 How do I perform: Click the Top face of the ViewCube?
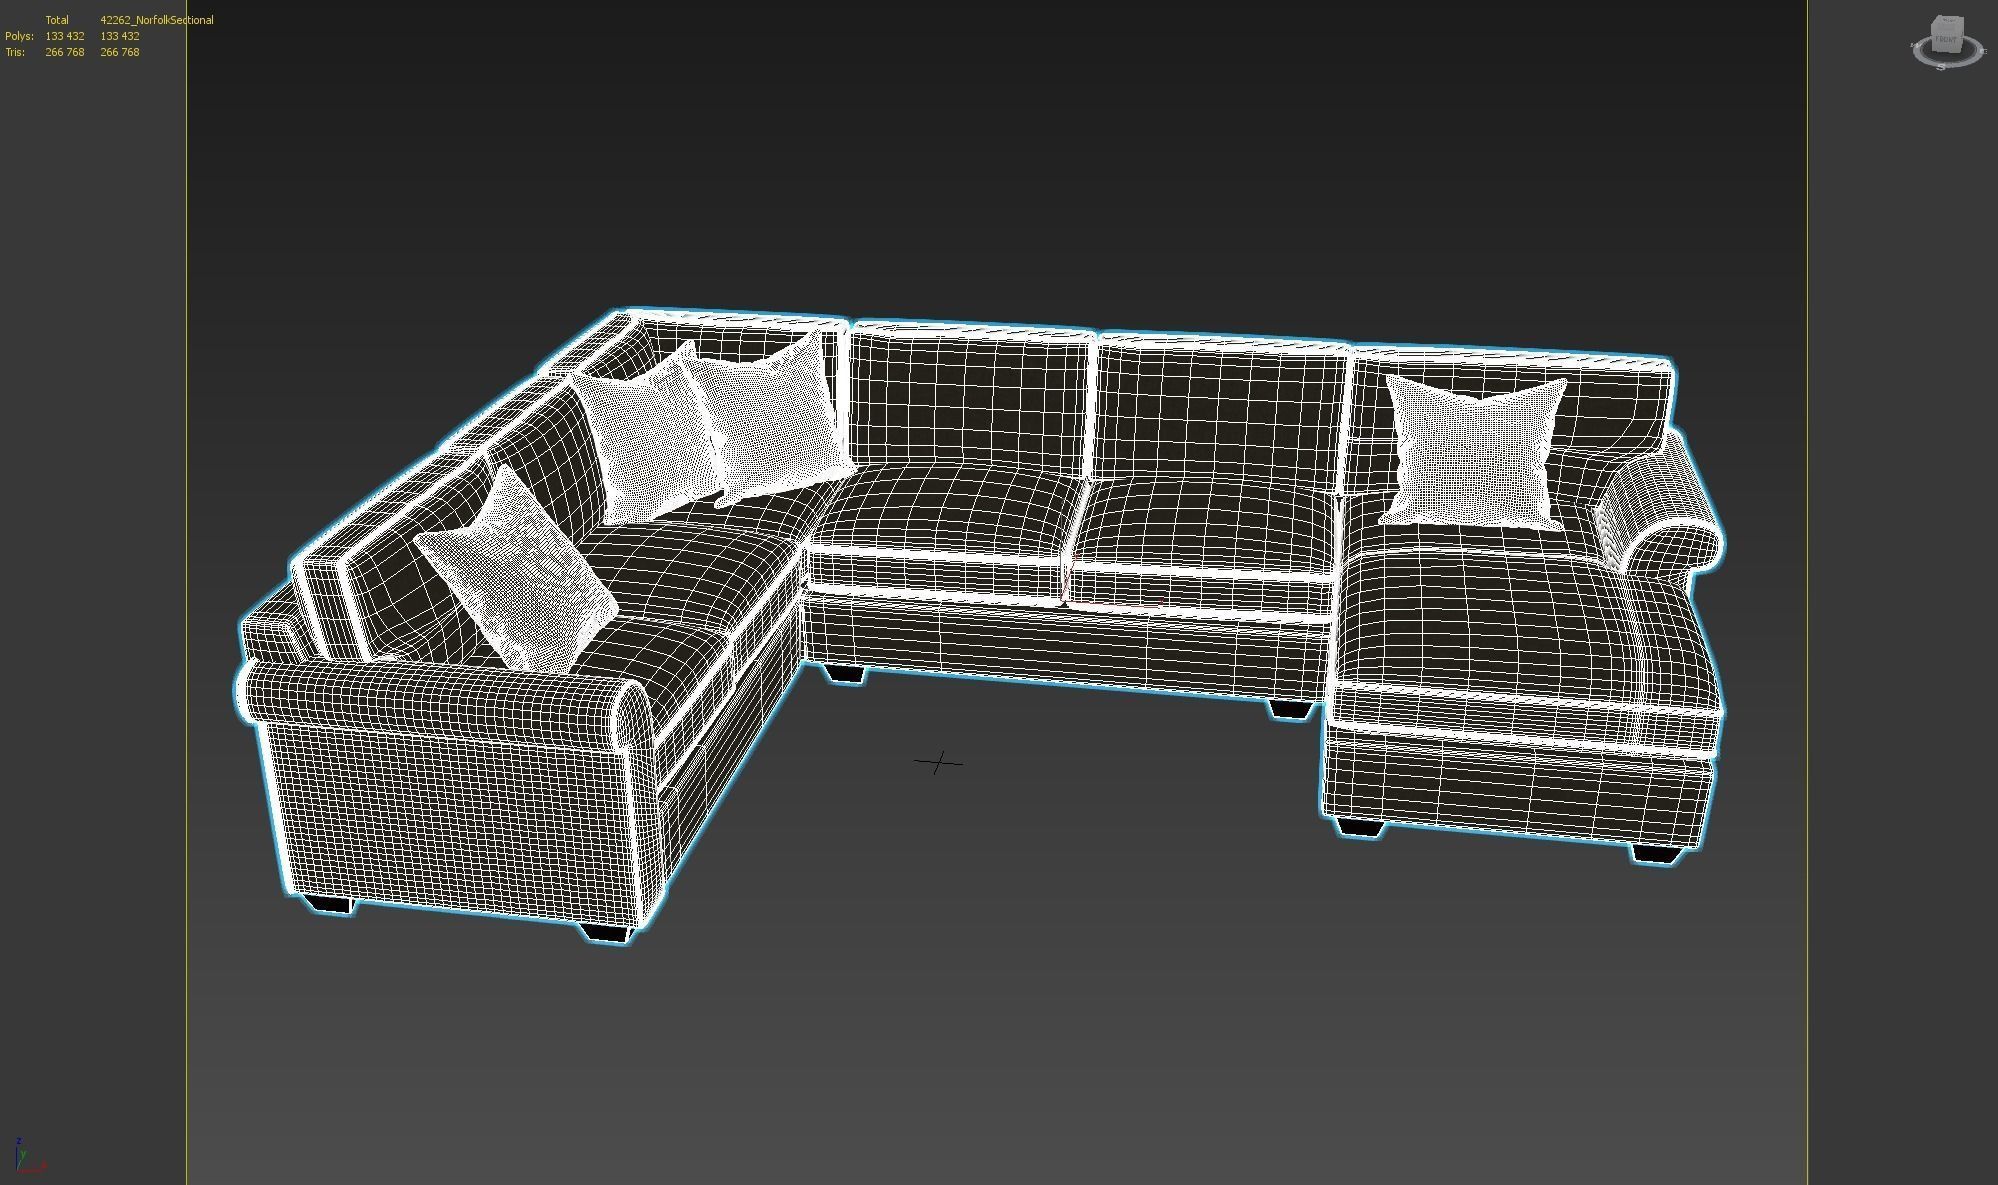point(1948,20)
